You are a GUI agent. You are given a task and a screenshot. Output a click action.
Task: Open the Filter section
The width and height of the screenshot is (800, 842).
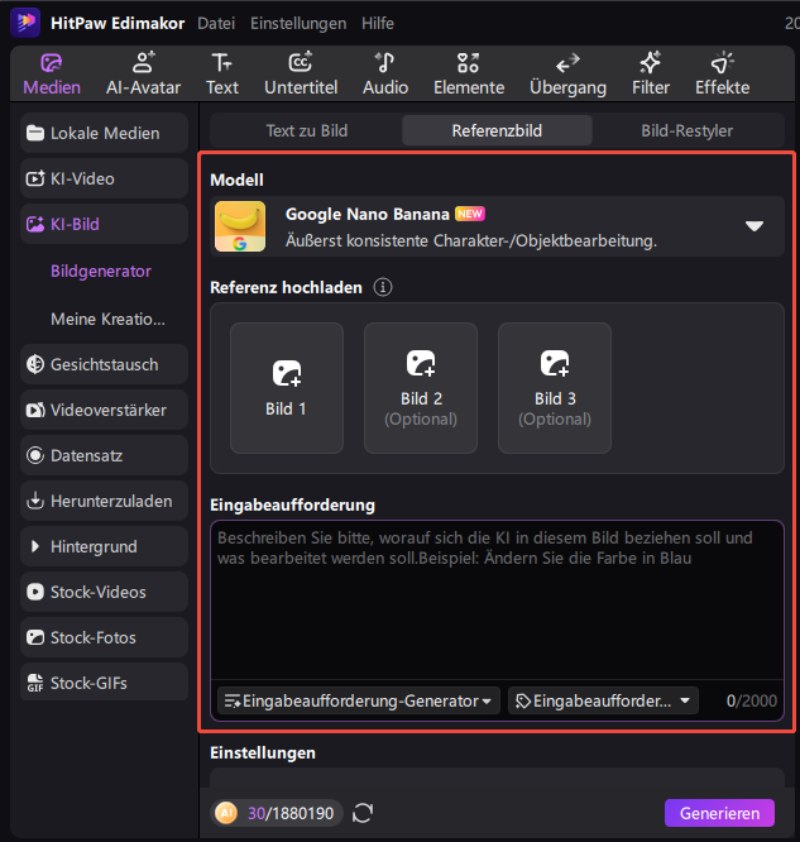tap(650, 74)
